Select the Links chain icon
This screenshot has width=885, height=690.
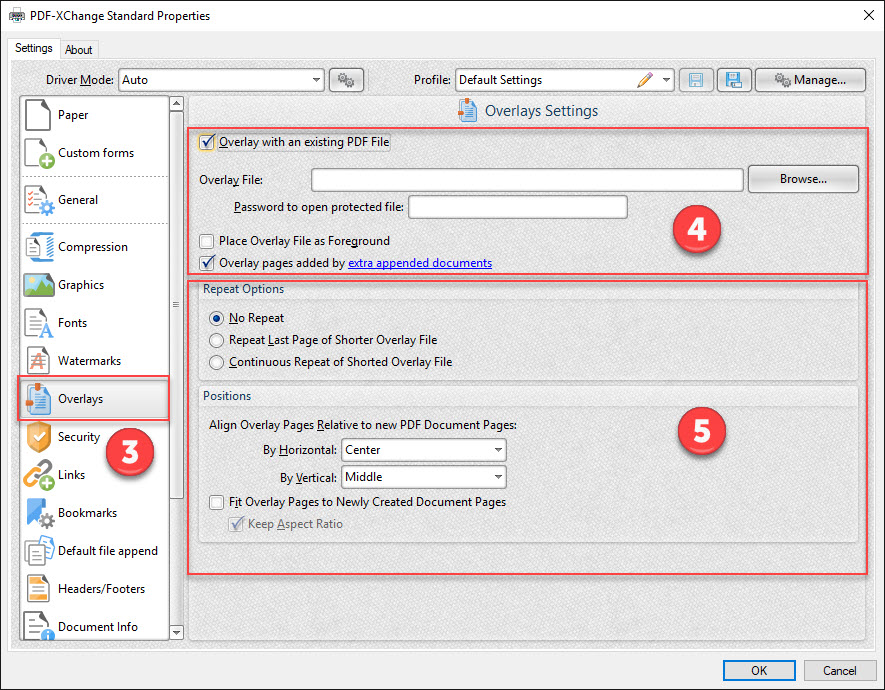(x=39, y=475)
